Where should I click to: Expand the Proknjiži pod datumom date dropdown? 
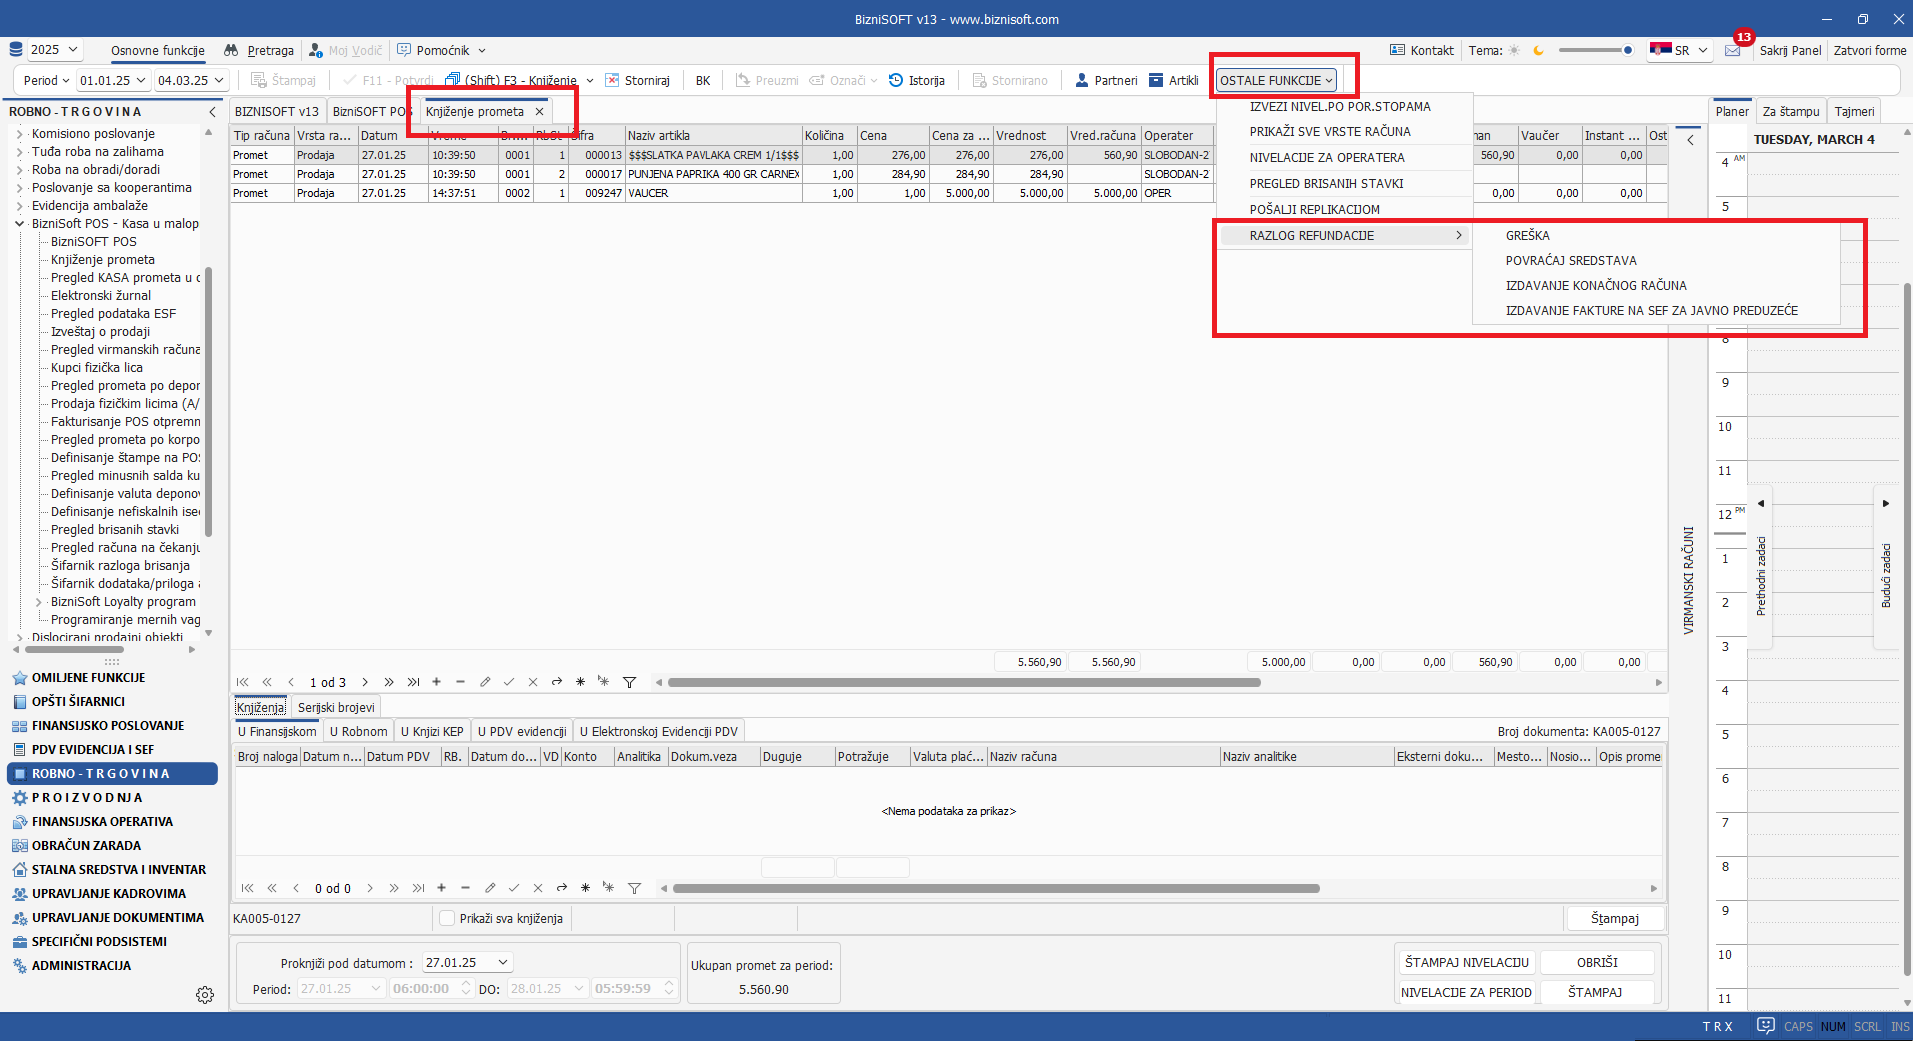[x=503, y=962]
